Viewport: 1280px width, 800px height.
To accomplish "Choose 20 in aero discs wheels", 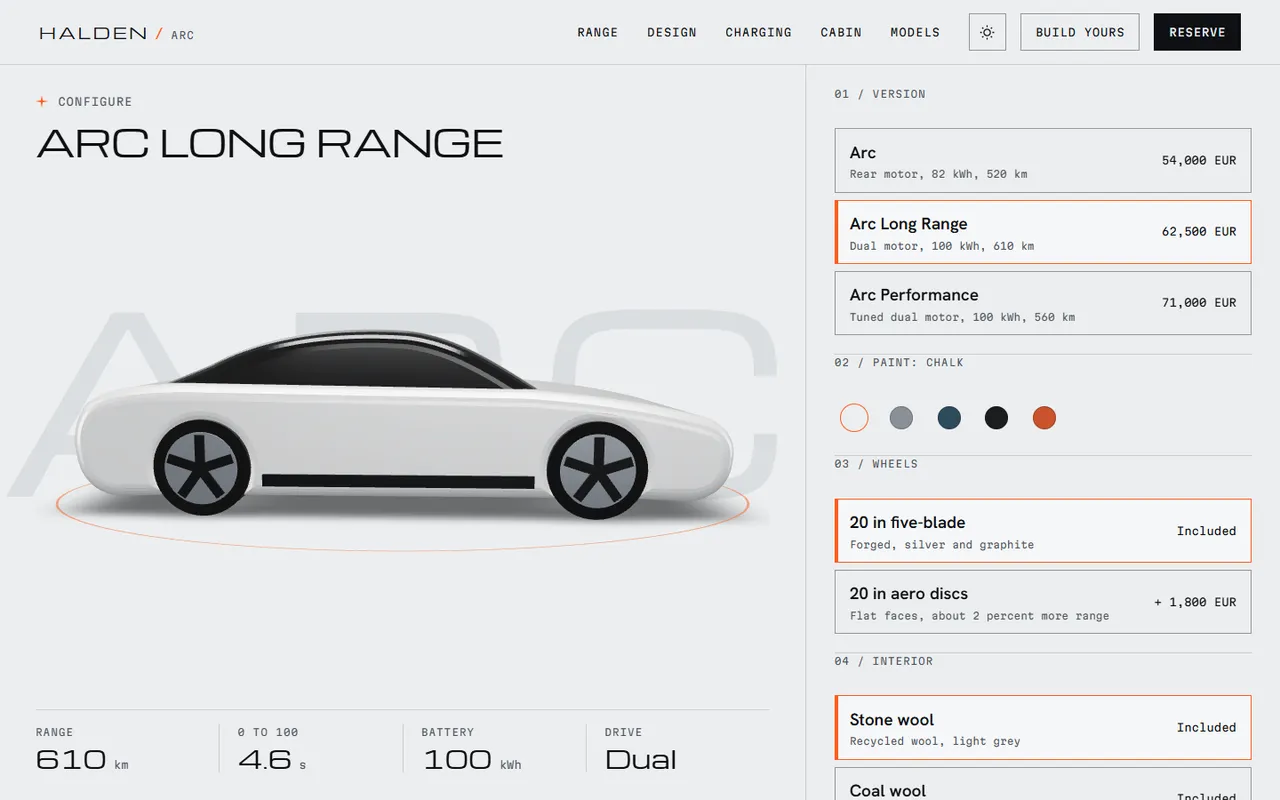I will [1043, 602].
